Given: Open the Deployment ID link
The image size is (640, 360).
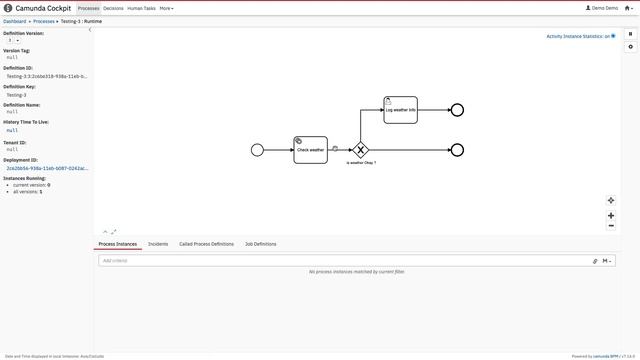Looking at the screenshot, I should (47, 168).
